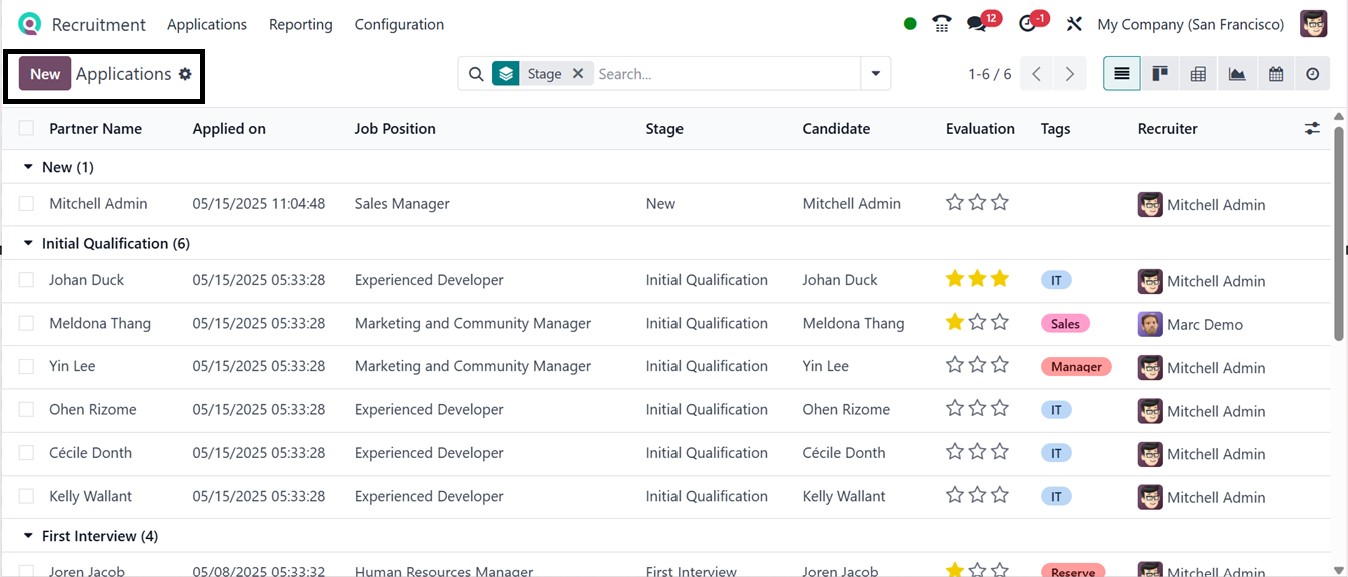Set Meldona Thang evaluation to three stars

pyautogui.click(x=999, y=322)
